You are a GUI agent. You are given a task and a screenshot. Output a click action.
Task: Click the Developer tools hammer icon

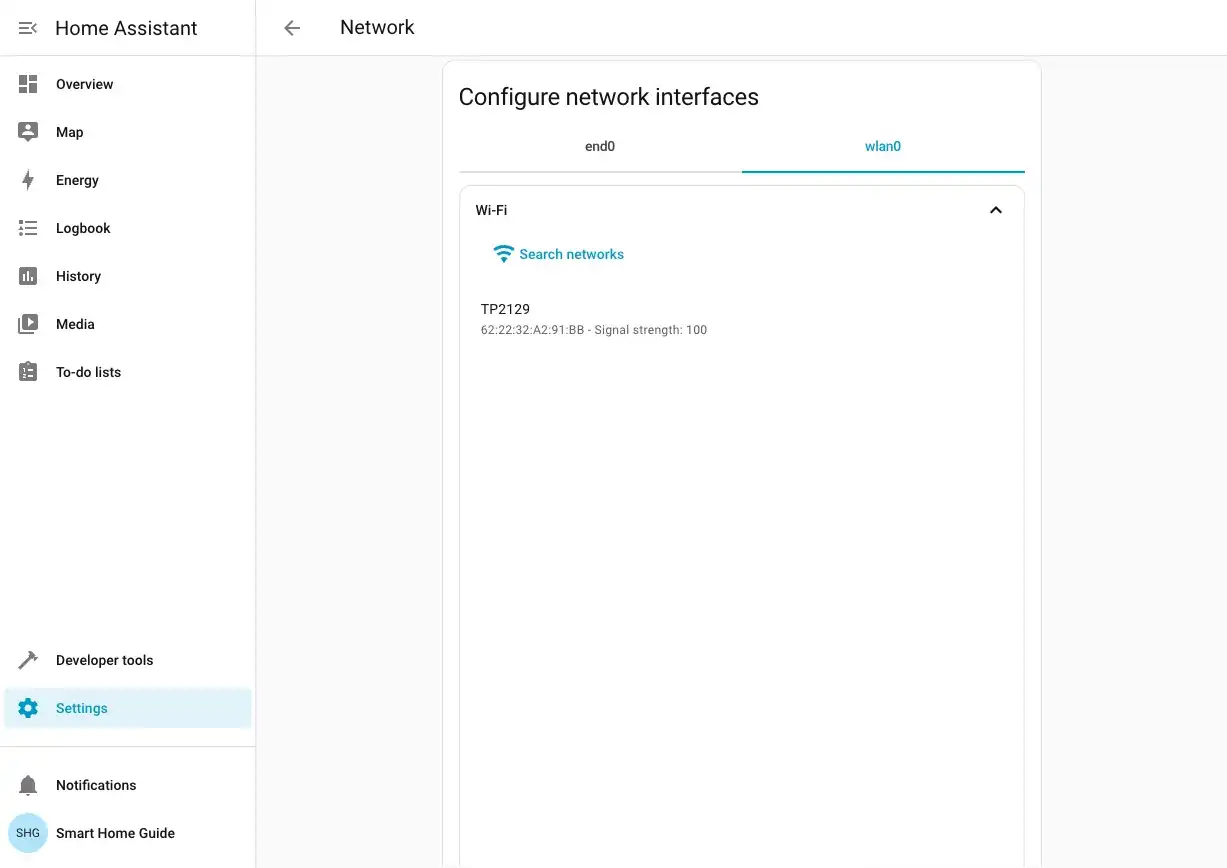[x=28, y=660]
